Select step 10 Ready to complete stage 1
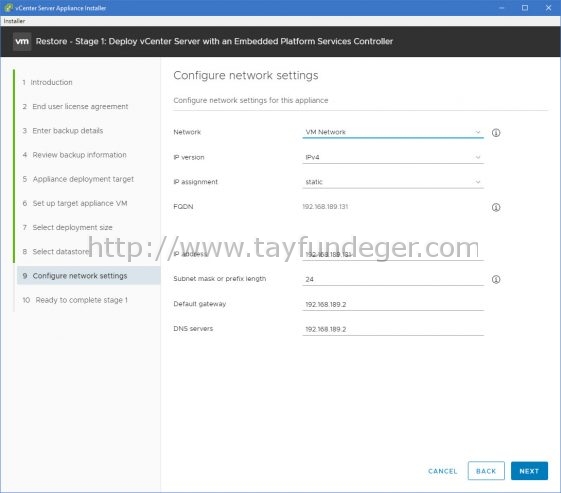This screenshot has width=561, height=493. 75,300
